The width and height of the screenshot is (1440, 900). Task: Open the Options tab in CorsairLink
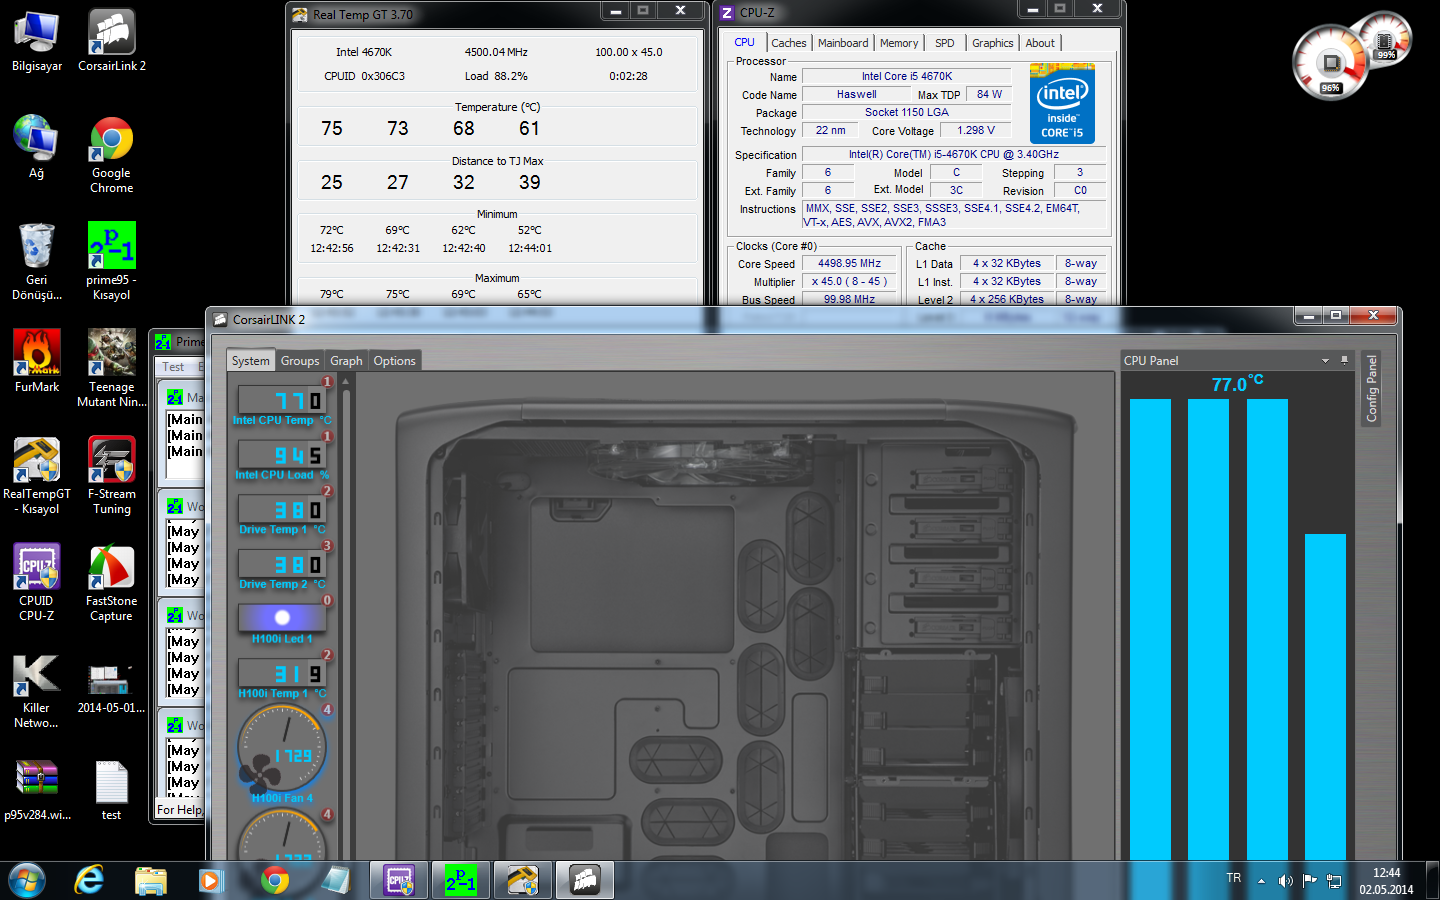(x=394, y=361)
